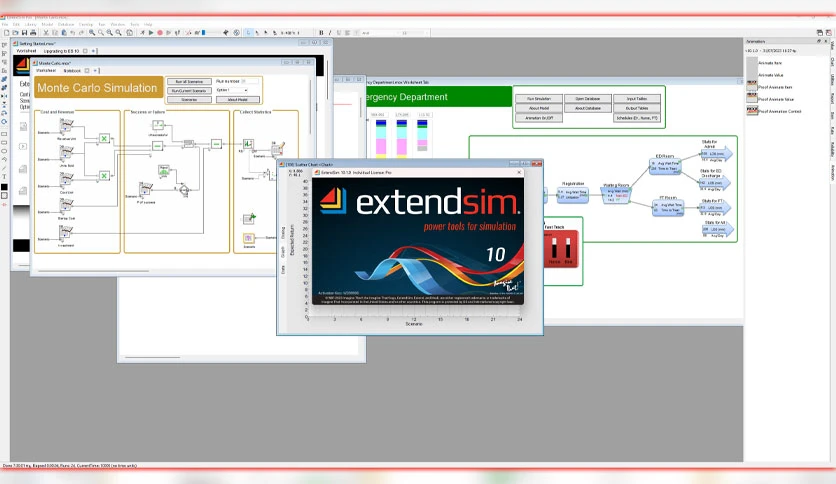
Task: Open the Library menu
Action: pyautogui.click(x=30, y=25)
